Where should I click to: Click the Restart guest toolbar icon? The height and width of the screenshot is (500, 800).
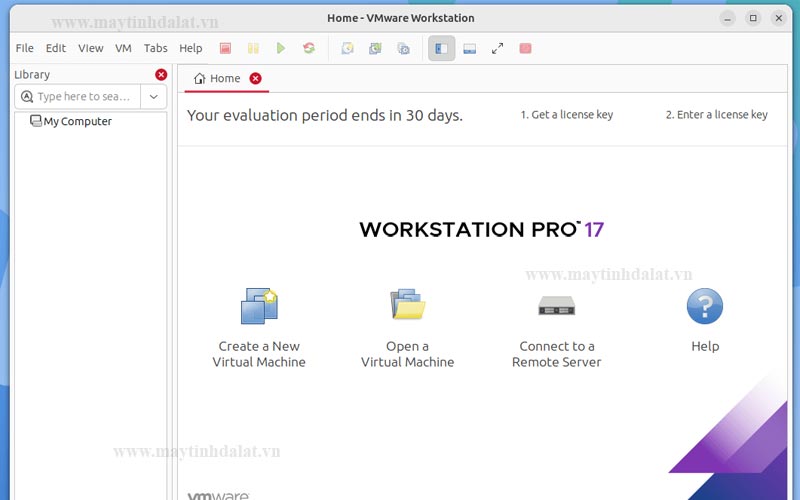(309, 48)
